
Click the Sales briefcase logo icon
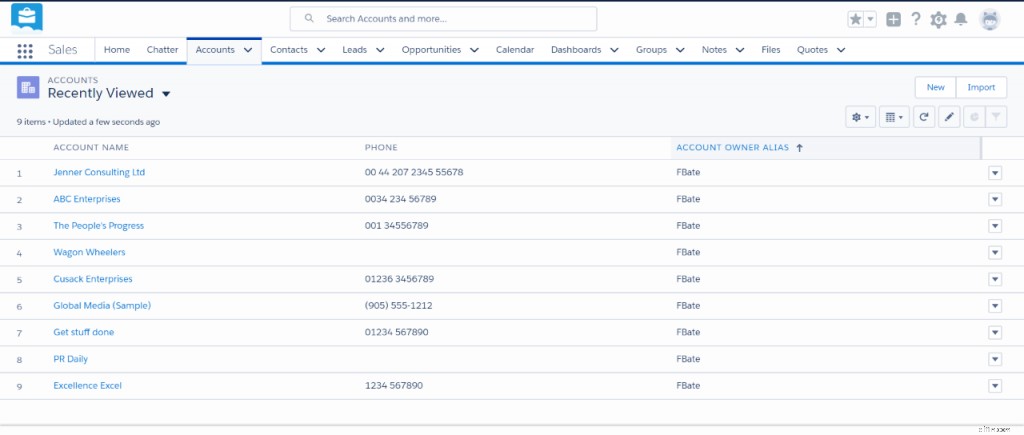pyautogui.click(x=27, y=18)
